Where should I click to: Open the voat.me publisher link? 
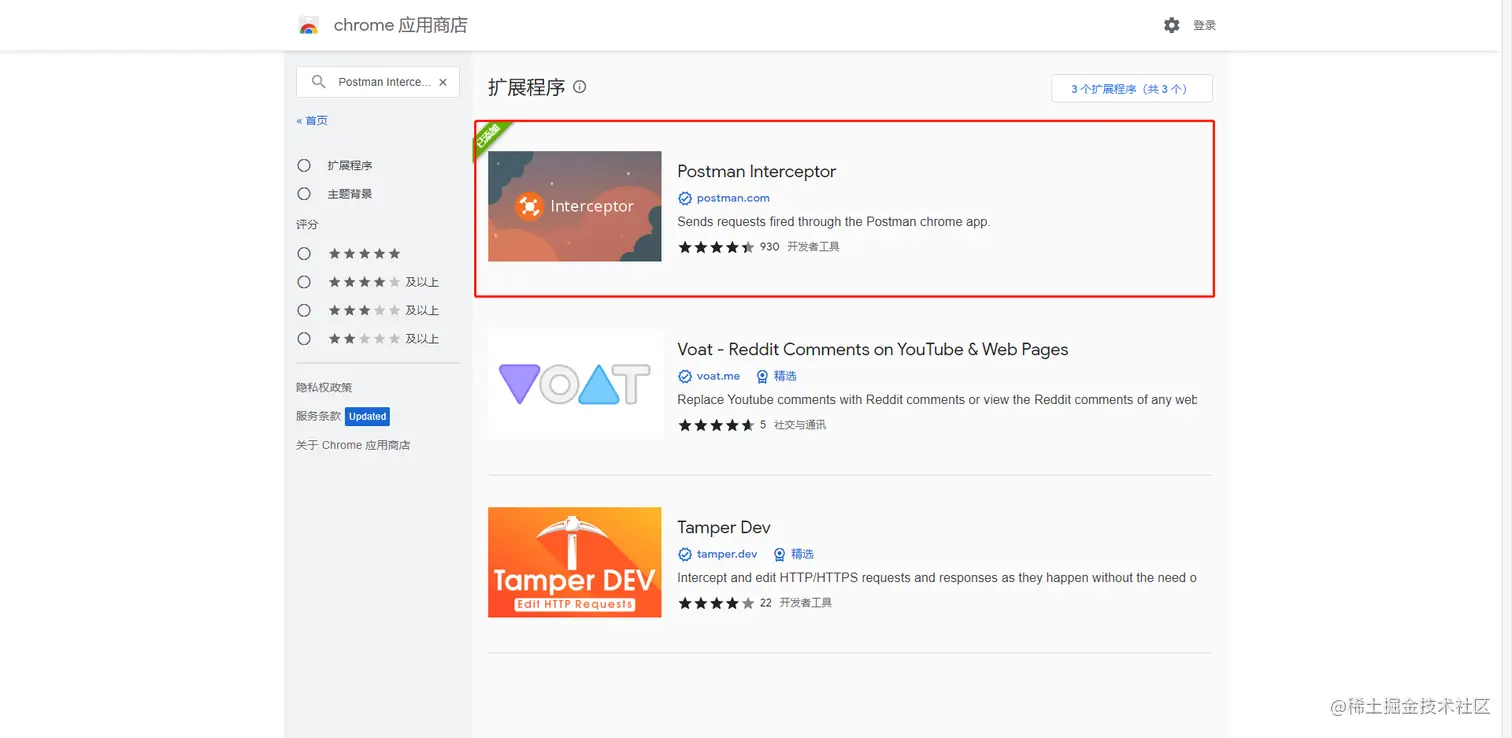(x=718, y=376)
